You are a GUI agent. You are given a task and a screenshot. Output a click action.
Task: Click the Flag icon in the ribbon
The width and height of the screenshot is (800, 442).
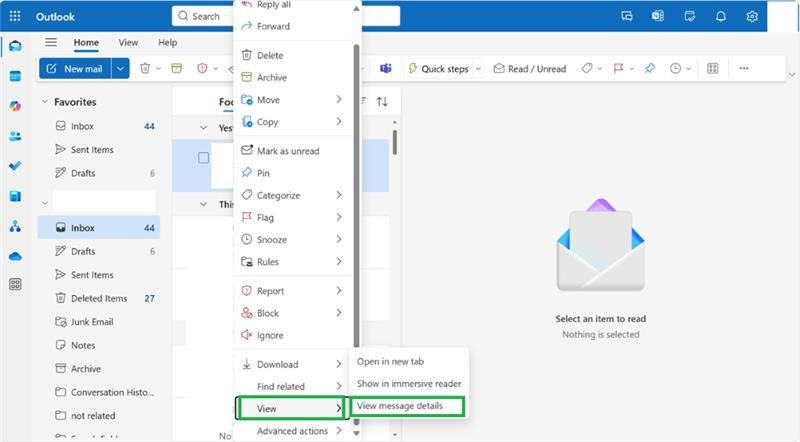click(618, 68)
